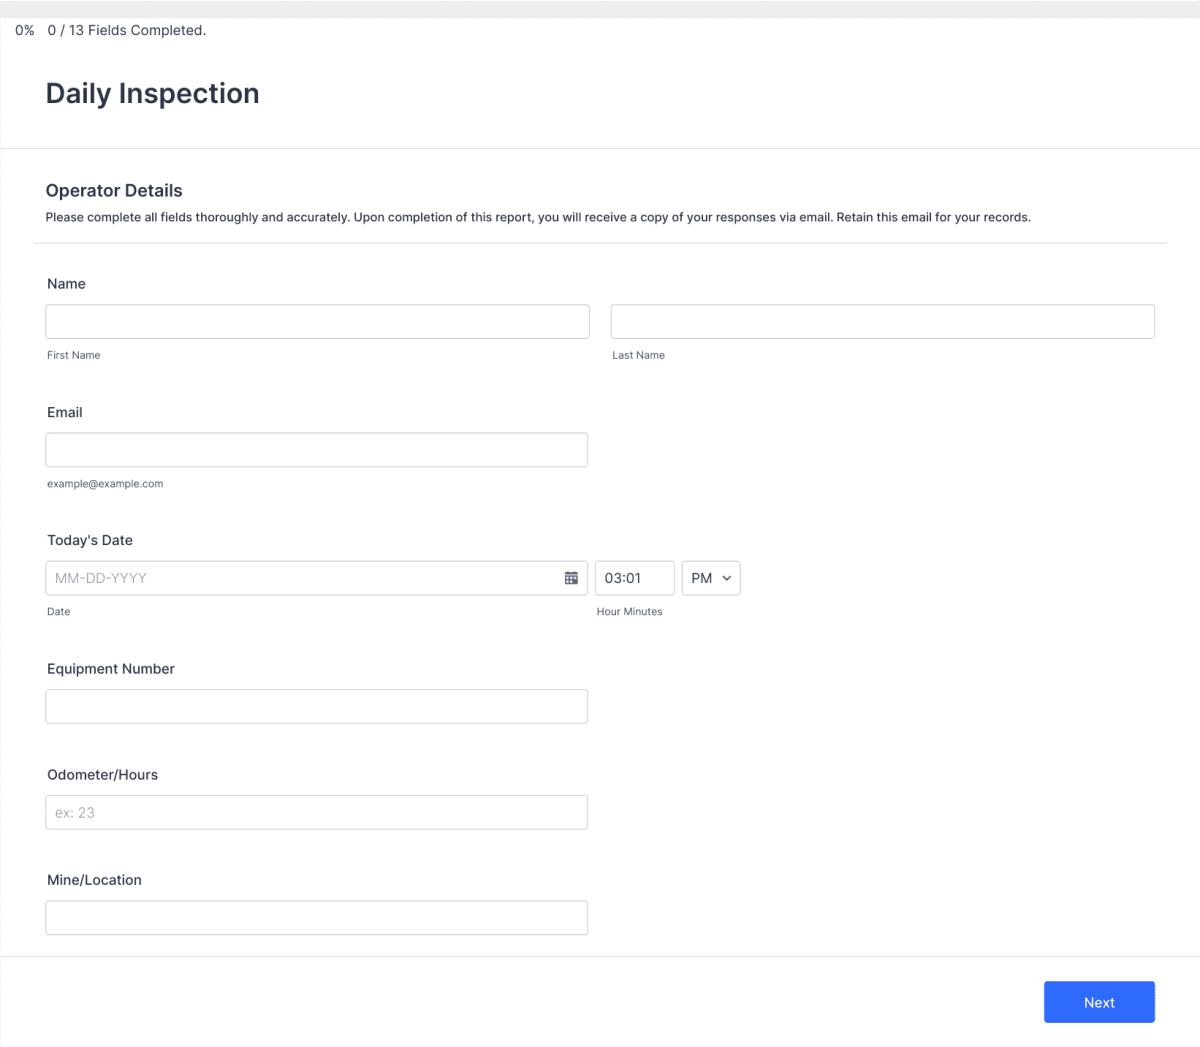Click the fields completed progress indicator

(x=126, y=30)
